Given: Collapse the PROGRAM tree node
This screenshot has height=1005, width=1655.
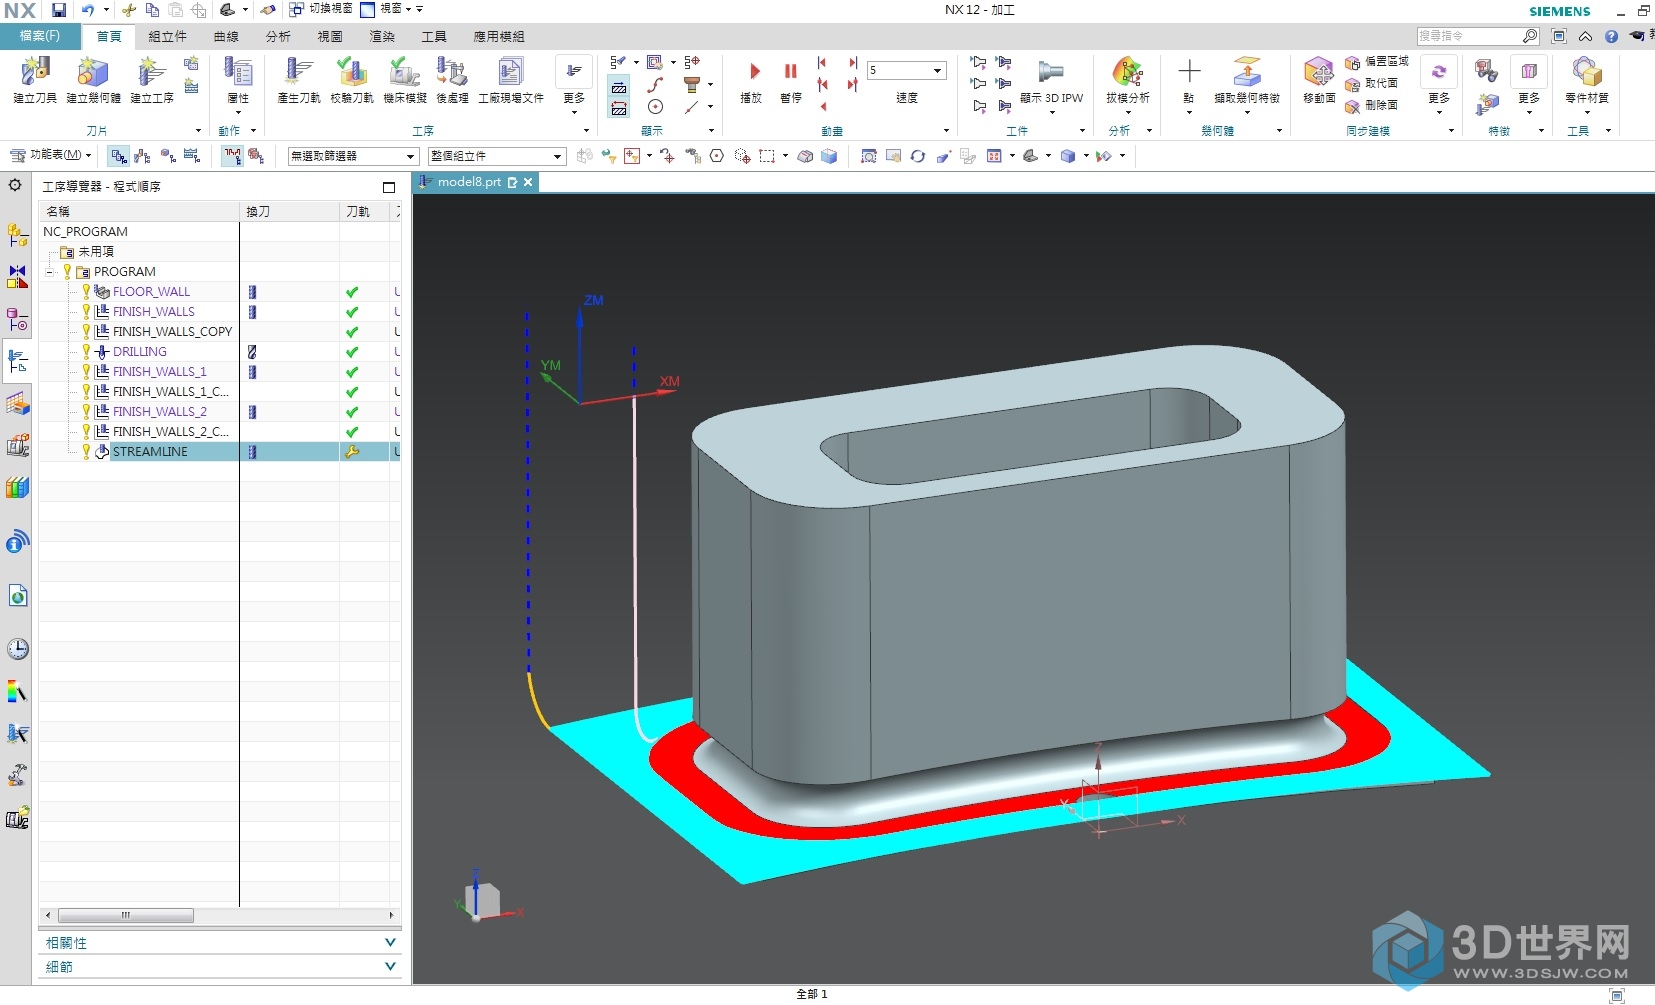Looking at the screenshot, I should click(49, 272).
